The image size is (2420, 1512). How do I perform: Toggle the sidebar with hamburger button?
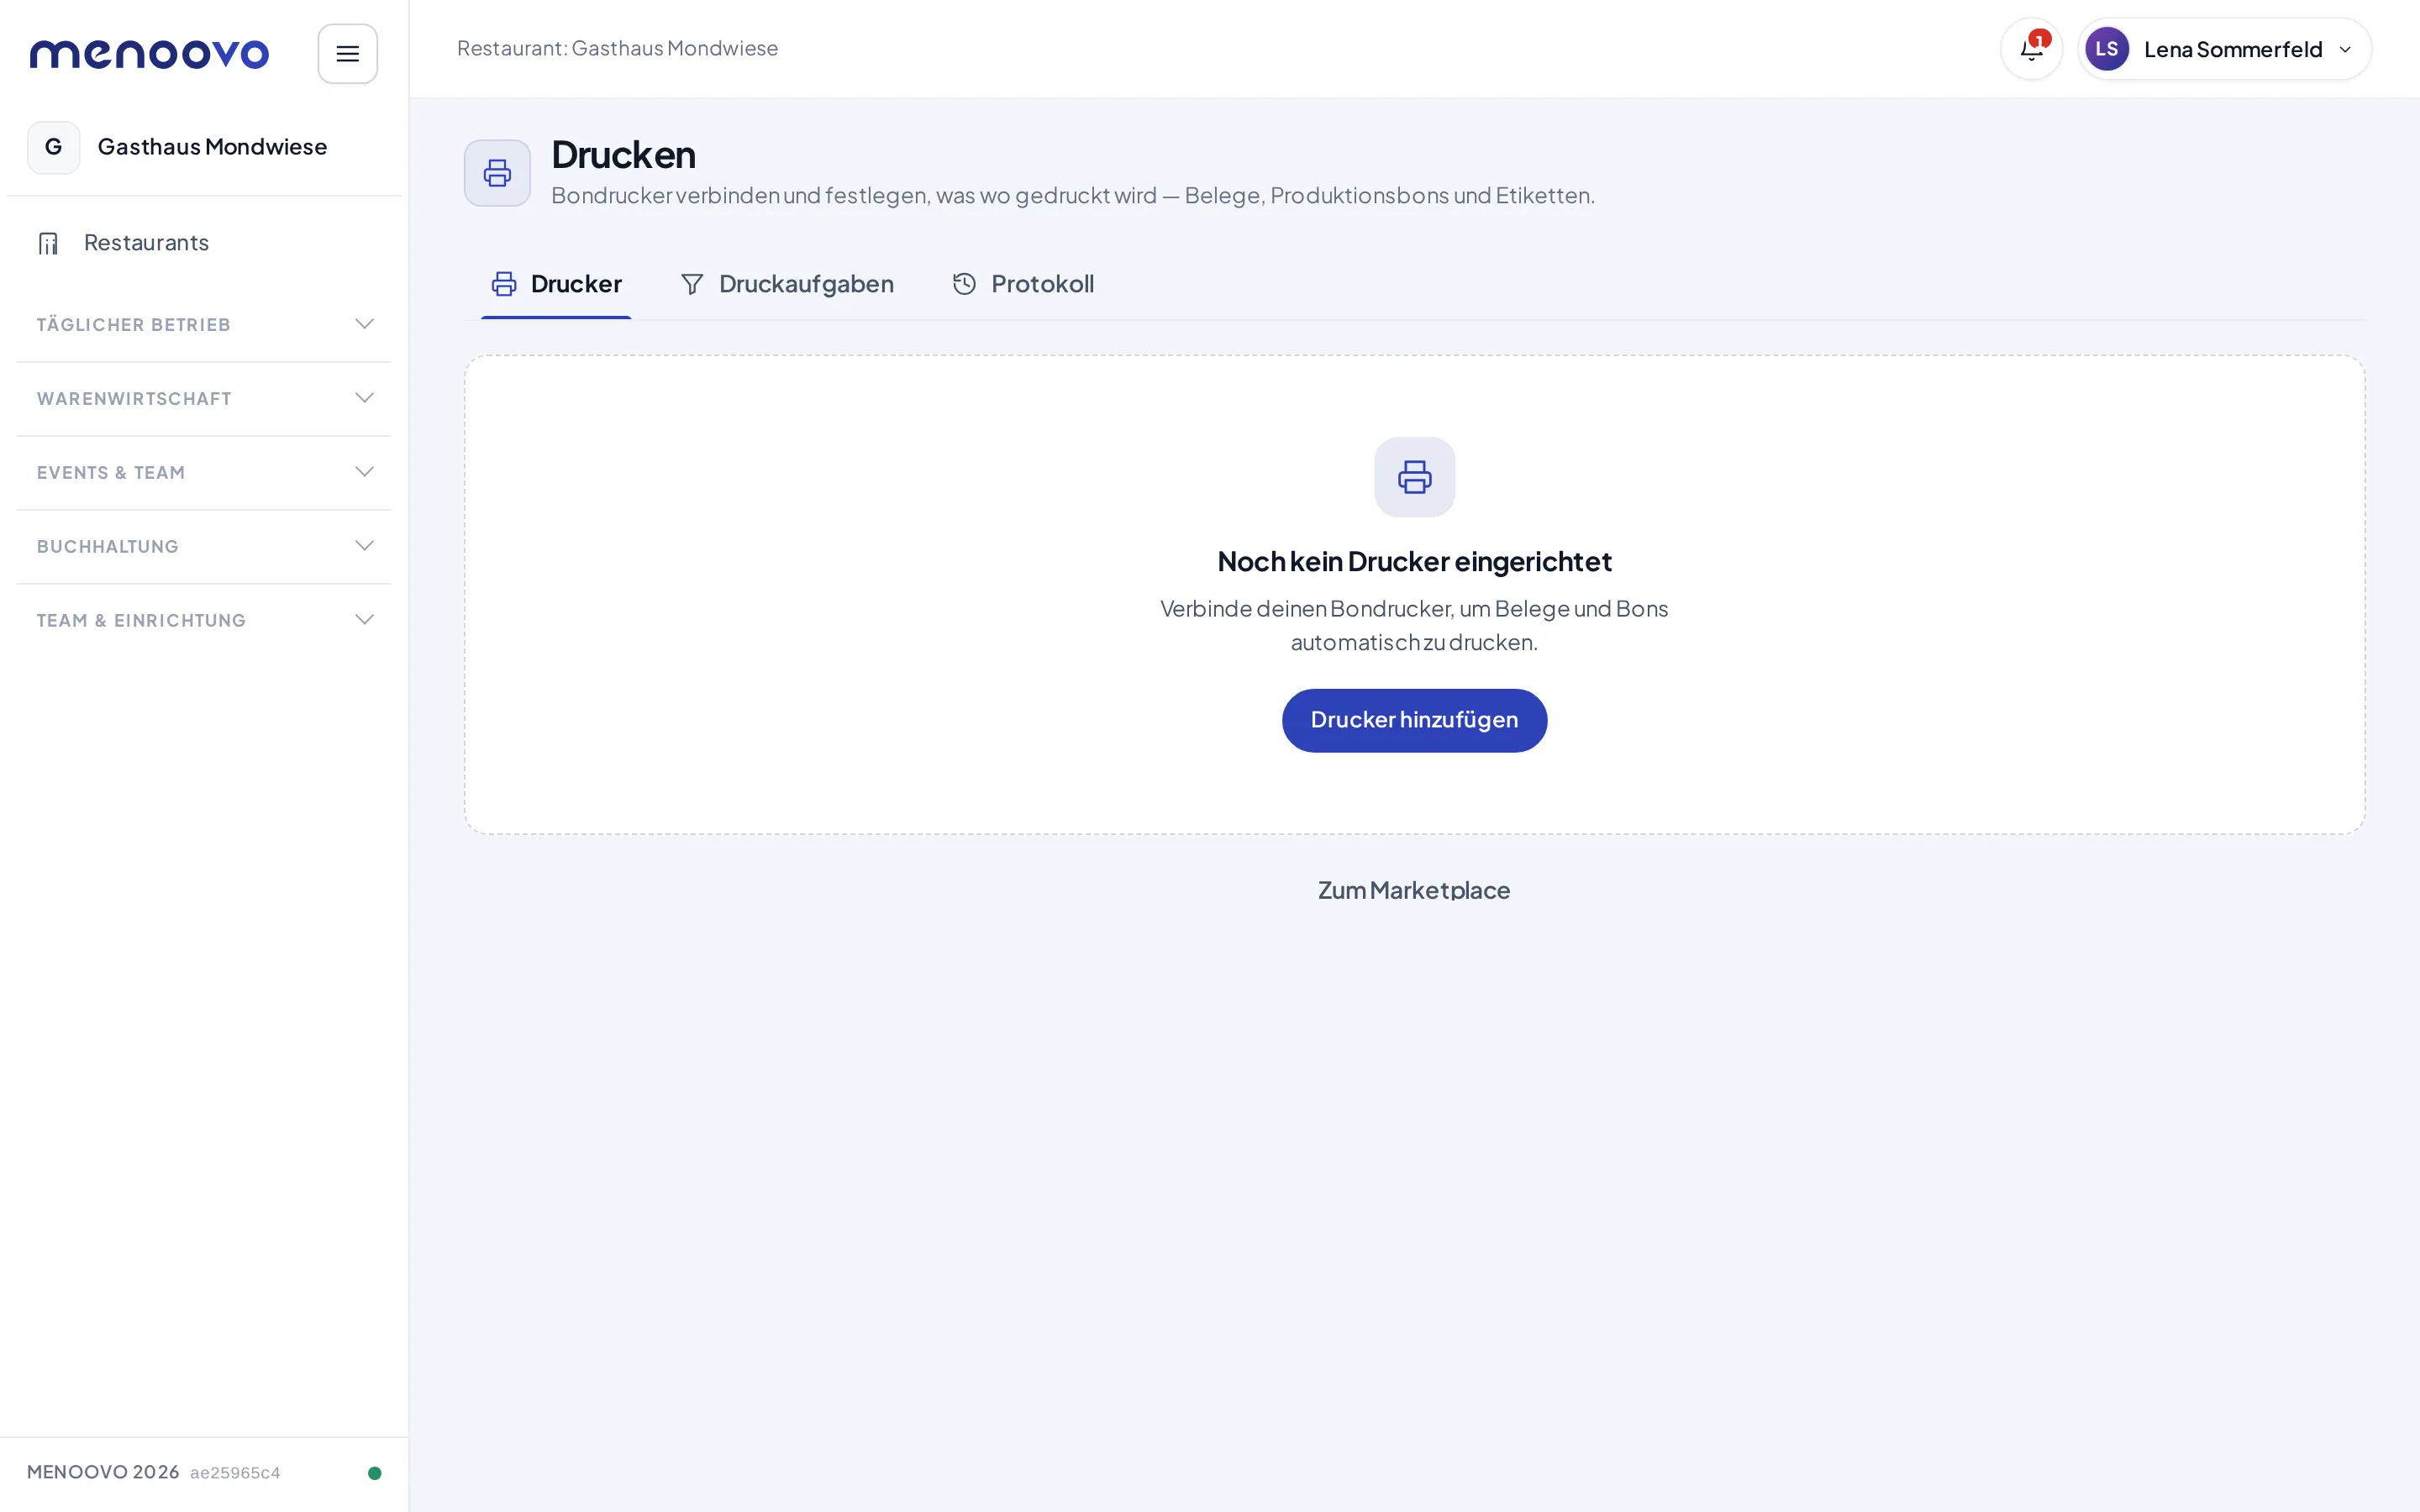coord(347,54)
